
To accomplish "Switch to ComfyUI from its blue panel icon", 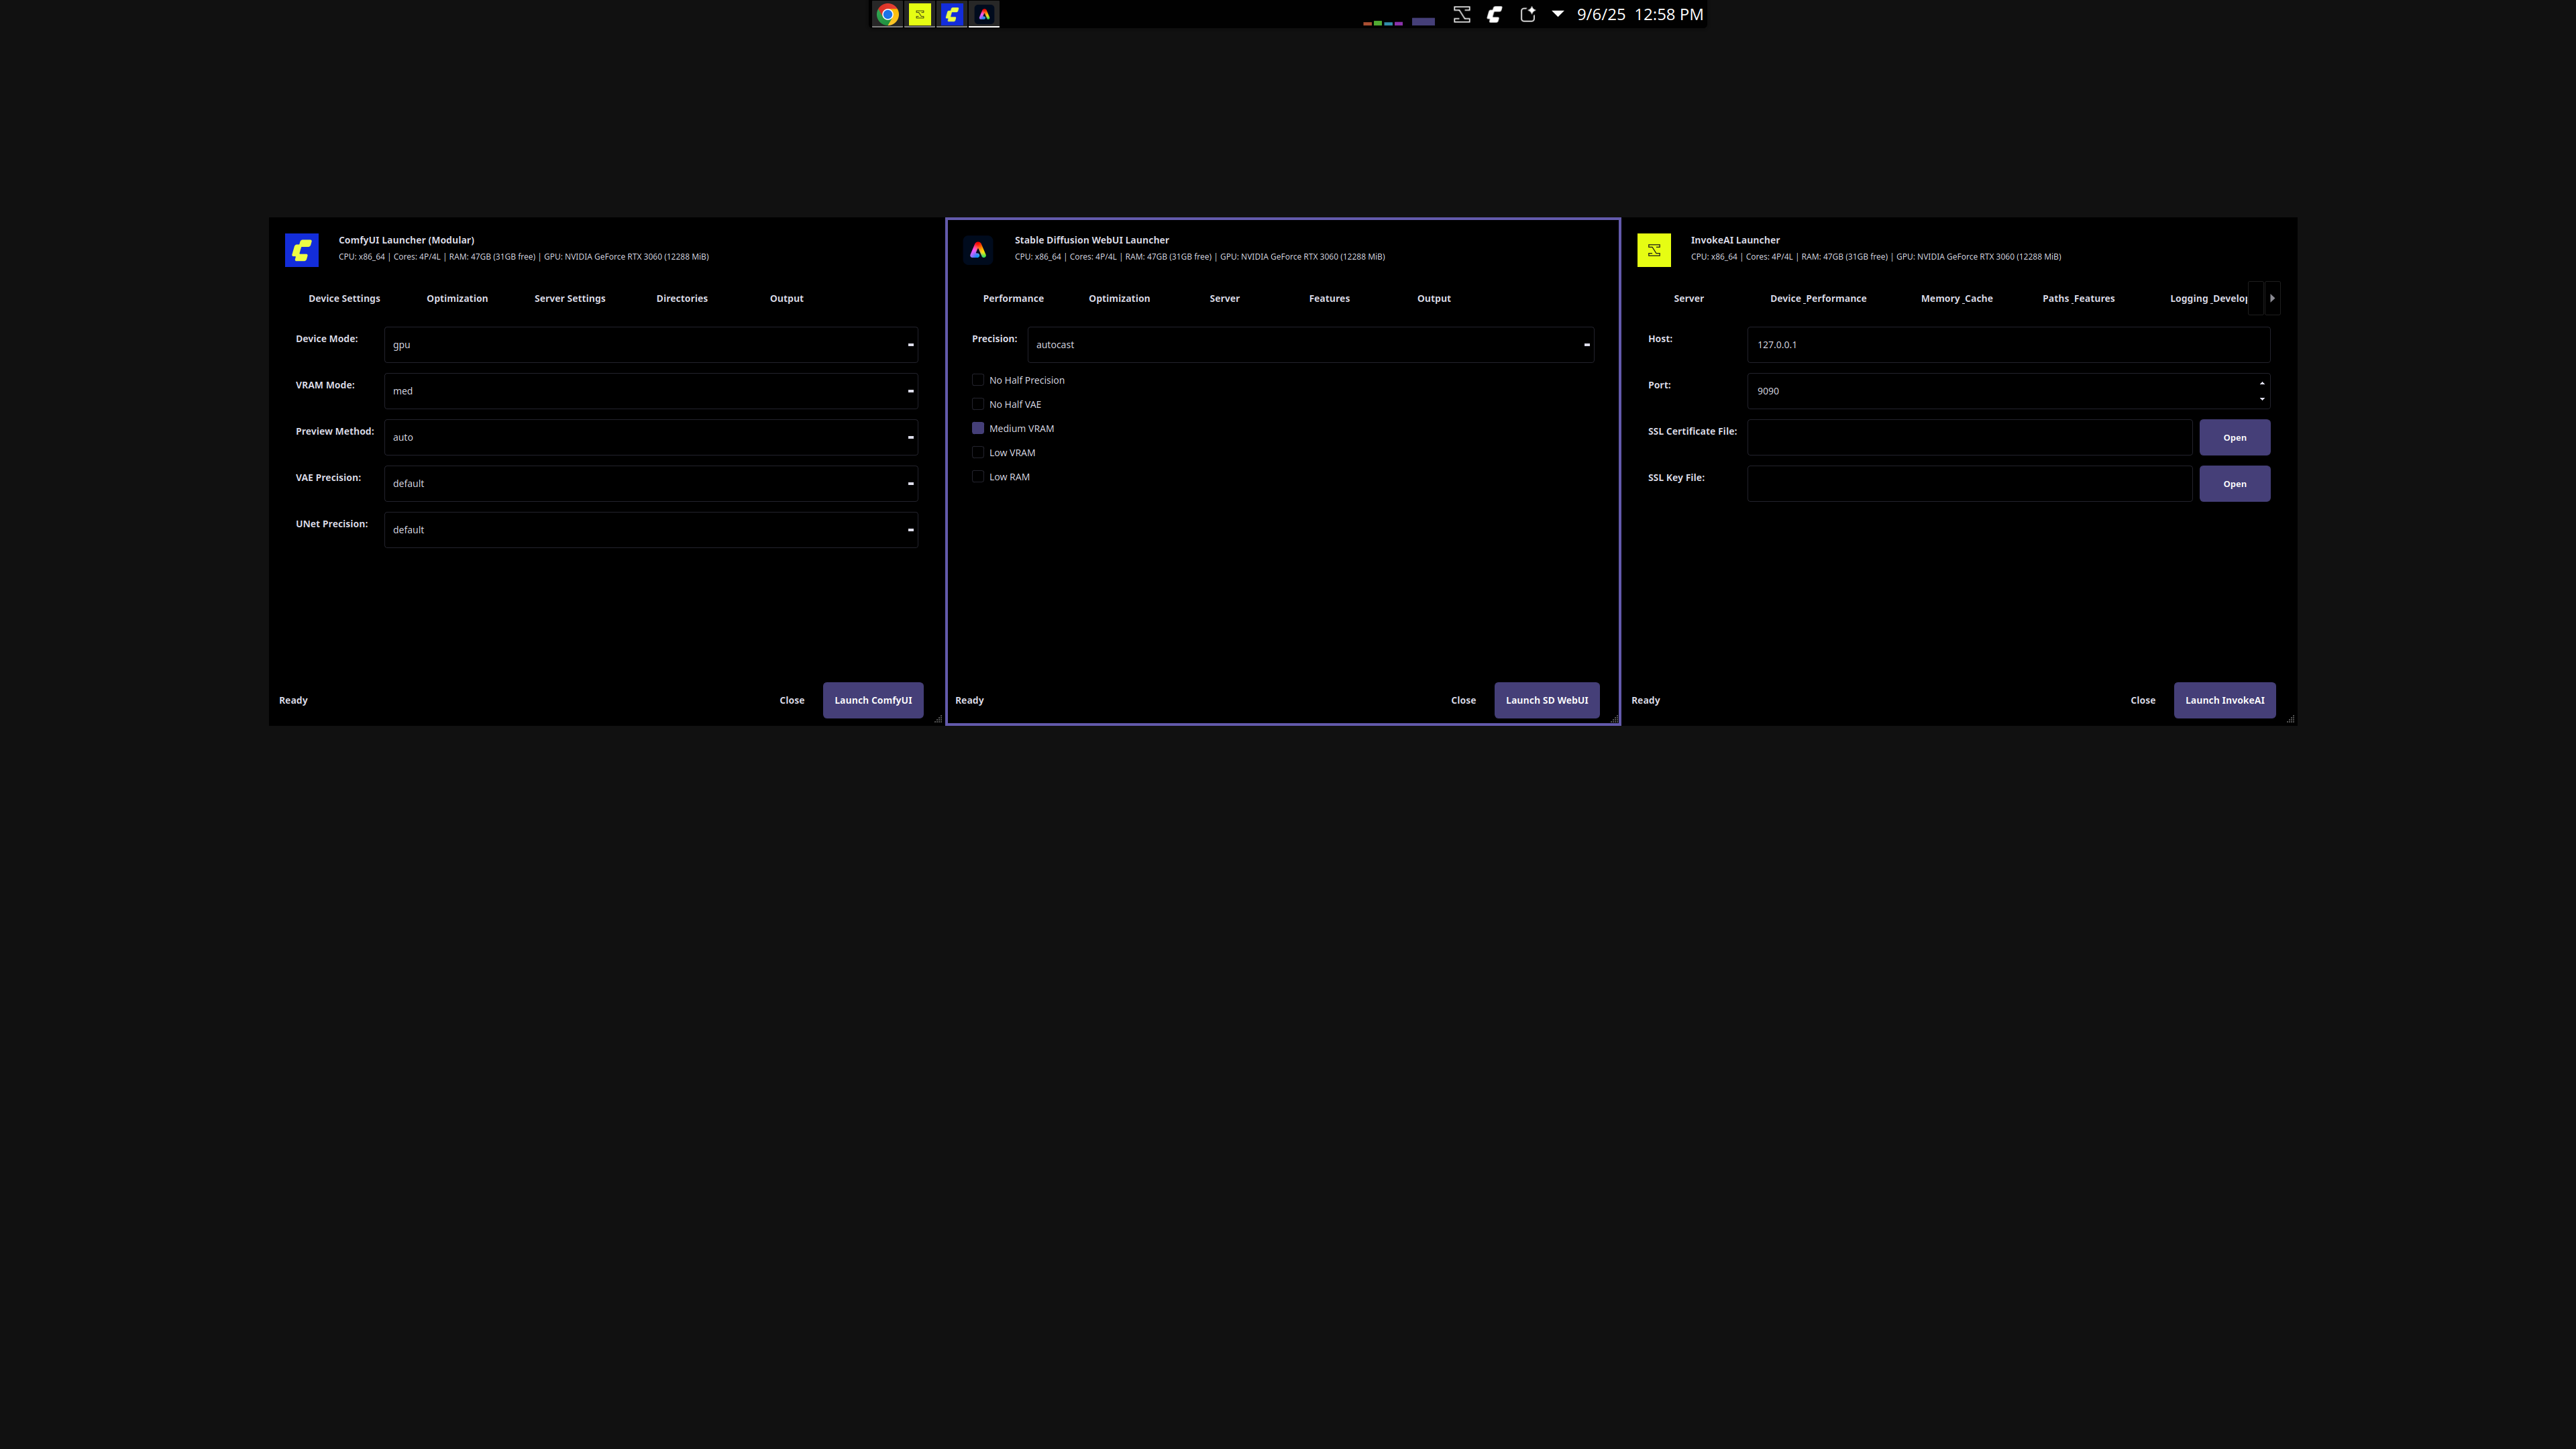I will [x=952, y=14].
